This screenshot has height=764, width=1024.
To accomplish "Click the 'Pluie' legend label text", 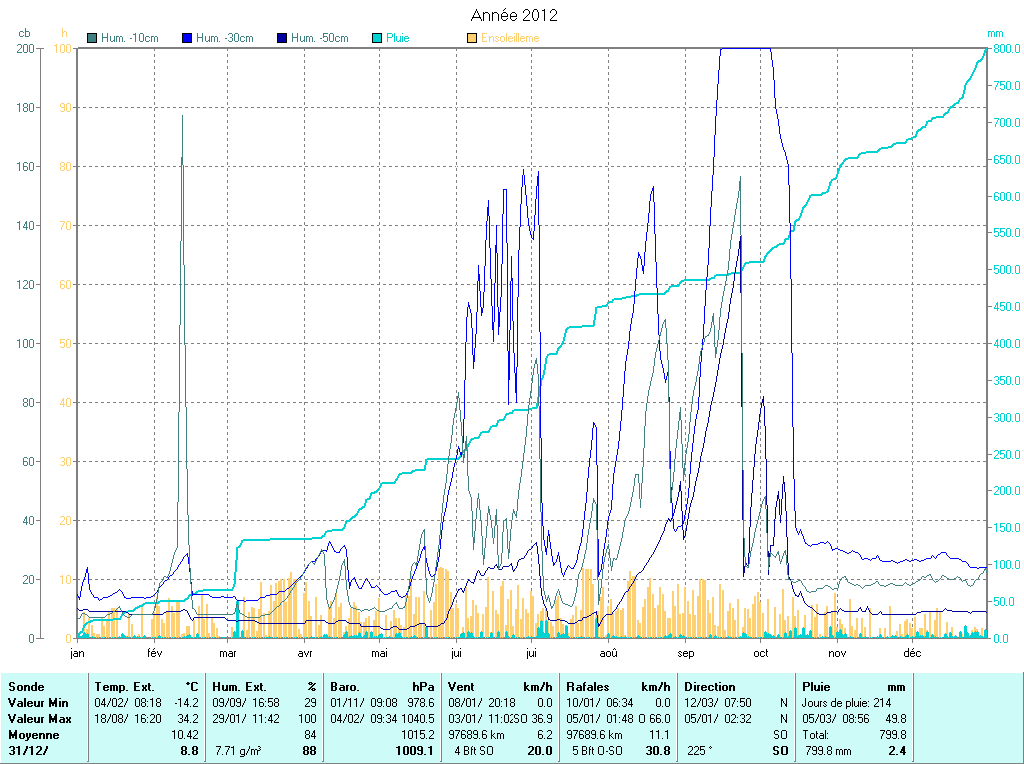I will click(398, 38).
